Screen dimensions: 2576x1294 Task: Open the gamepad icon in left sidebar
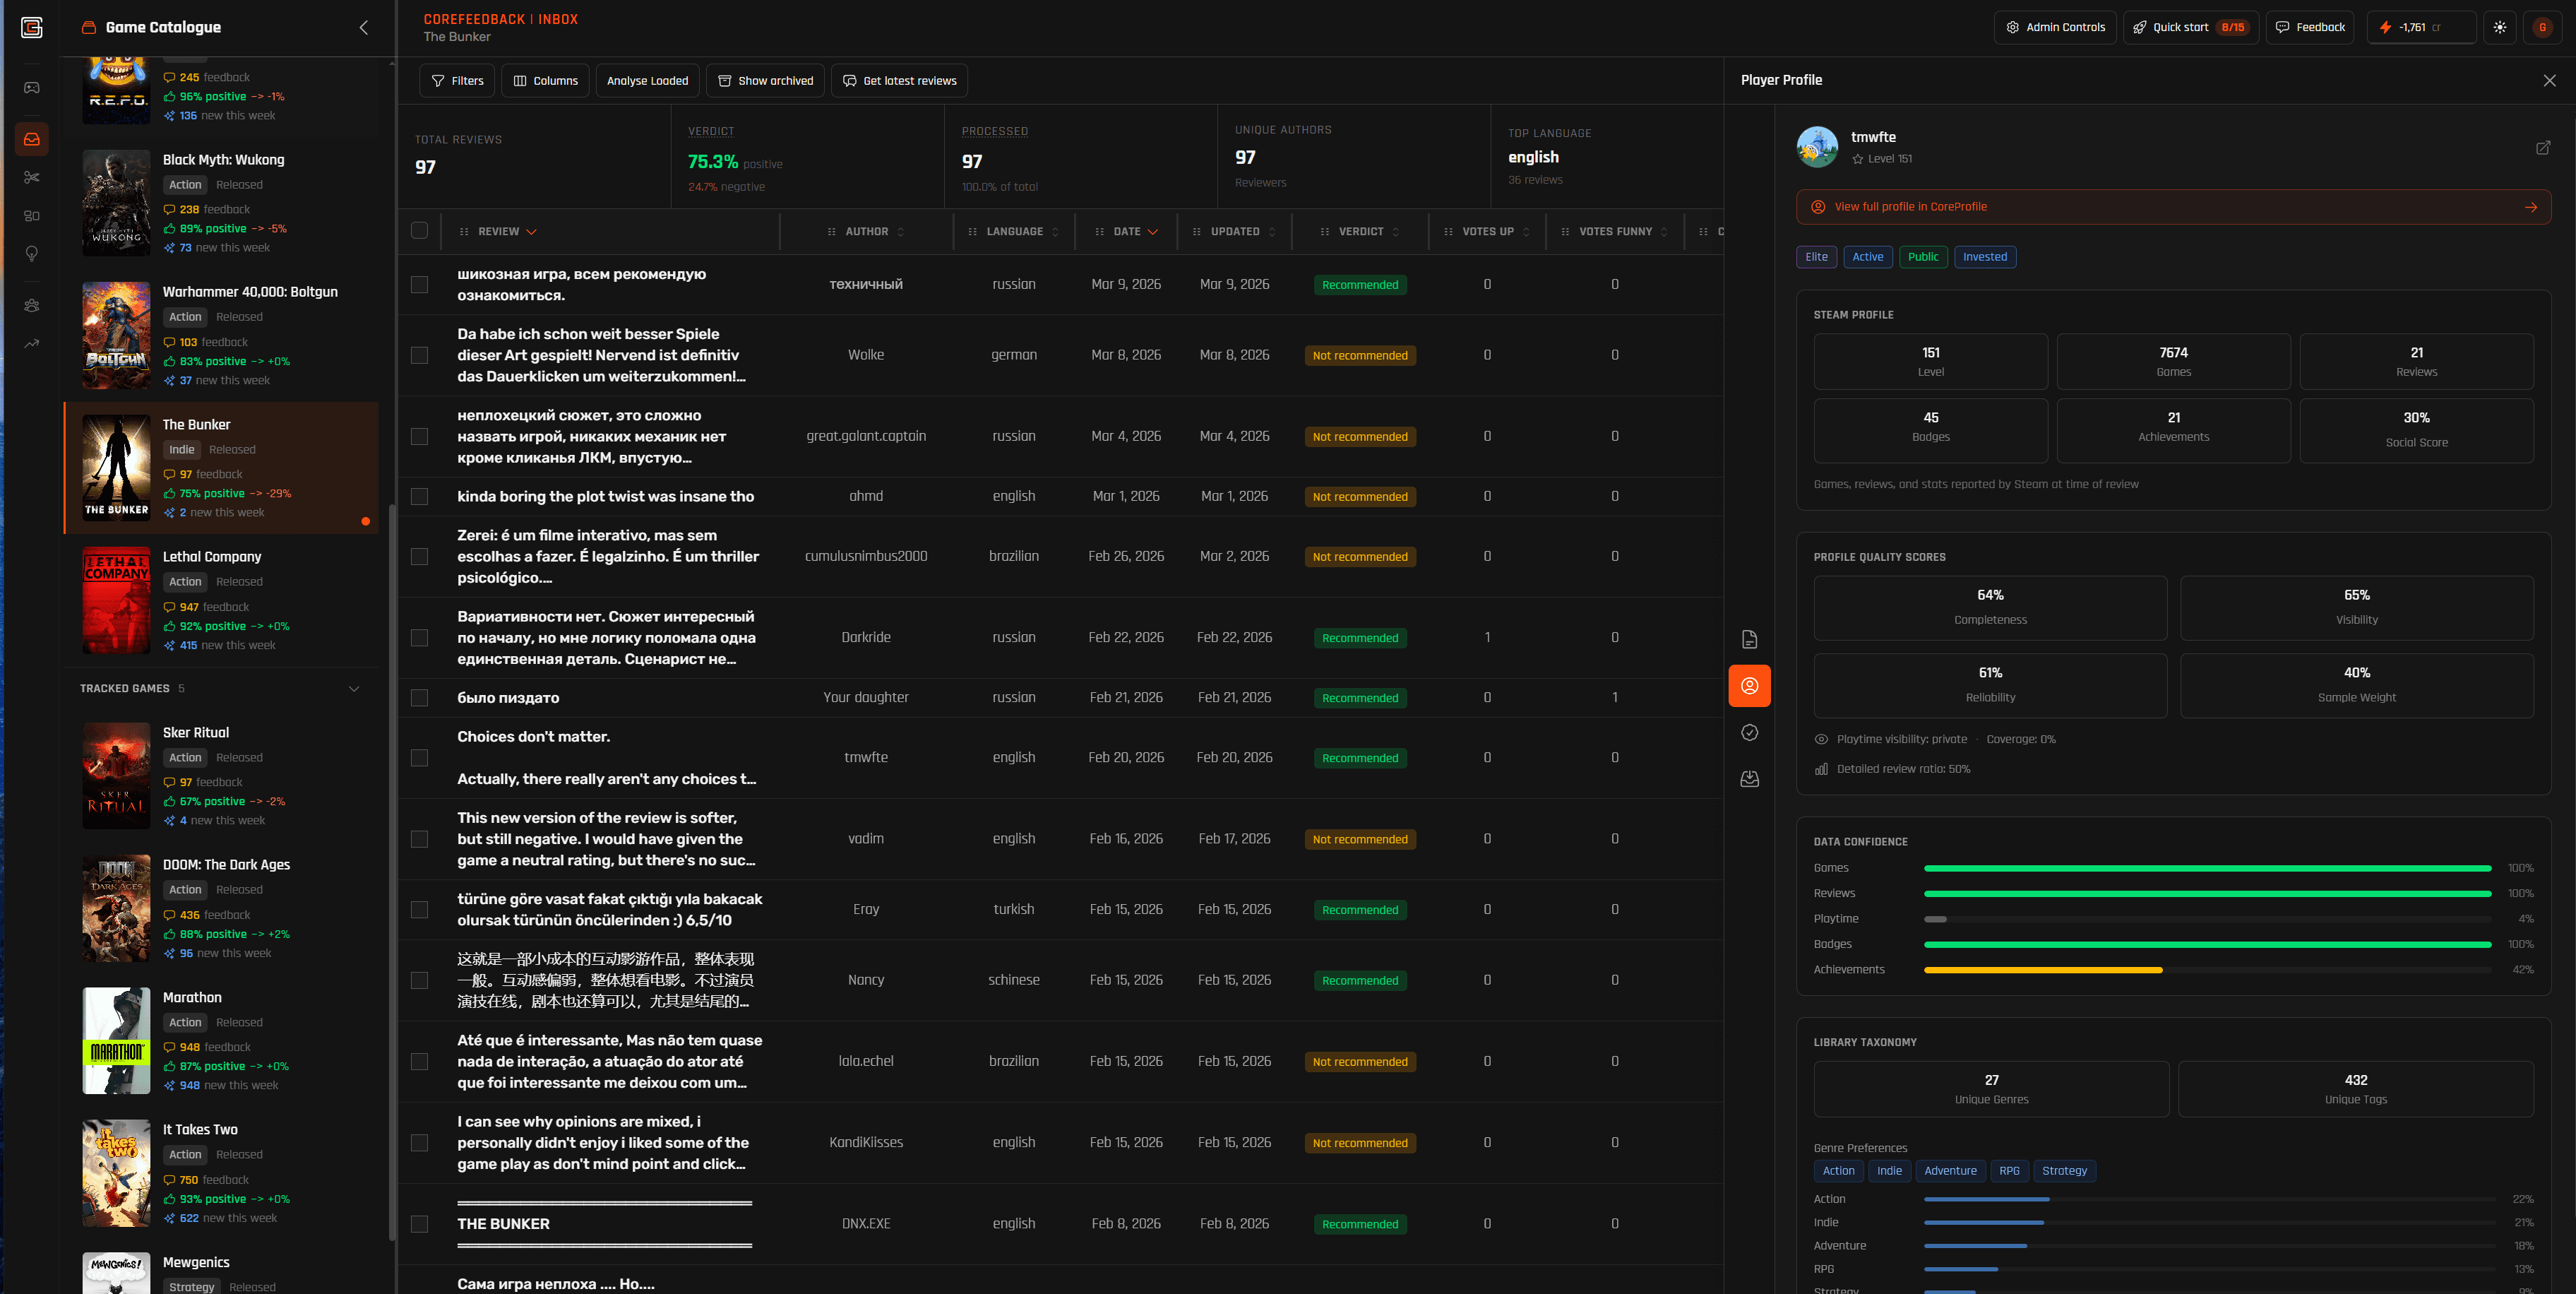(32, 88)
